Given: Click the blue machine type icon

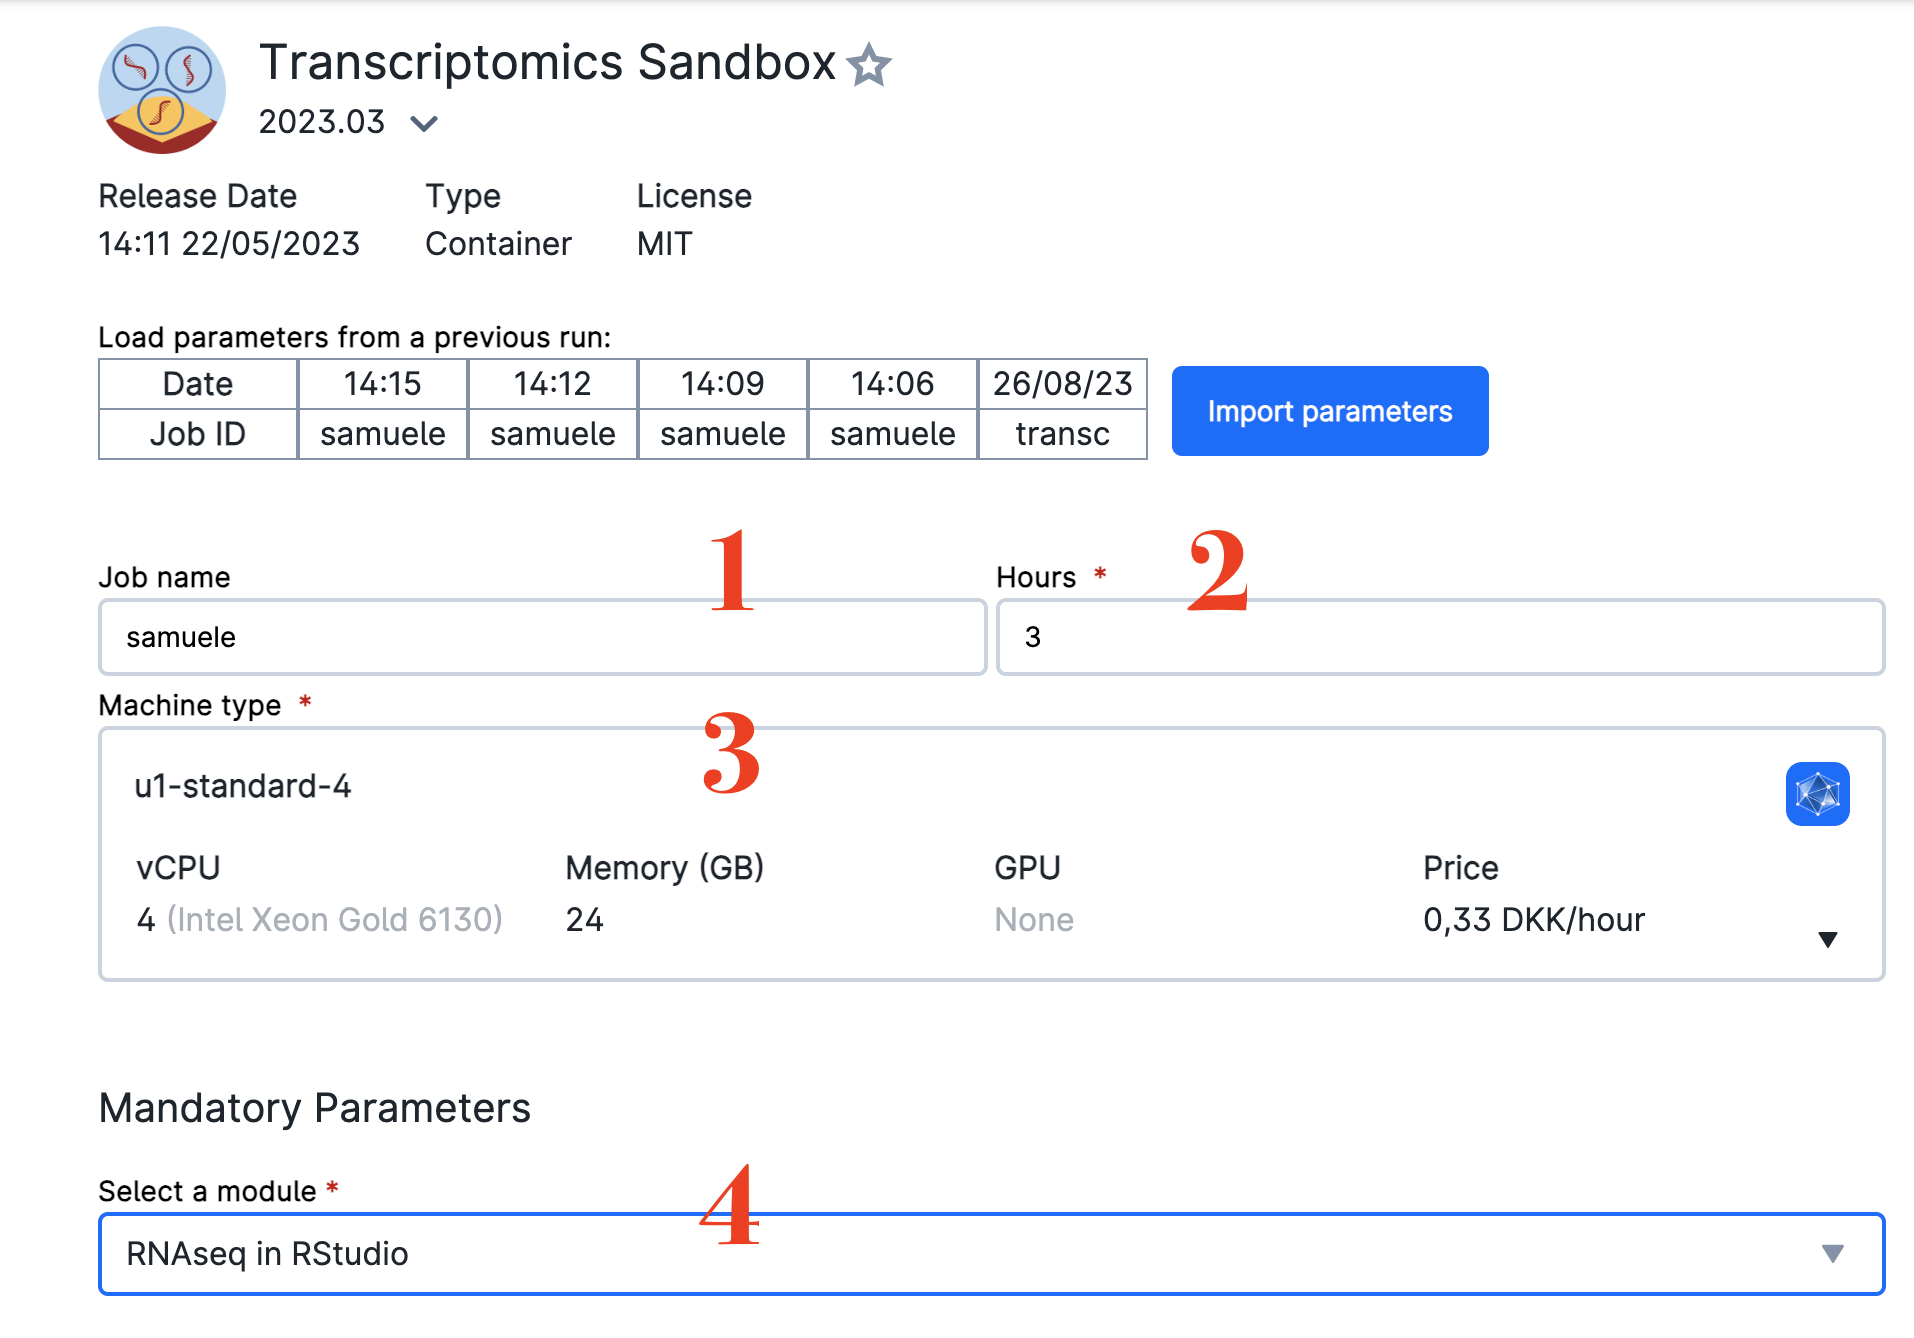Looking at the screenshot, I should 1817,794.
